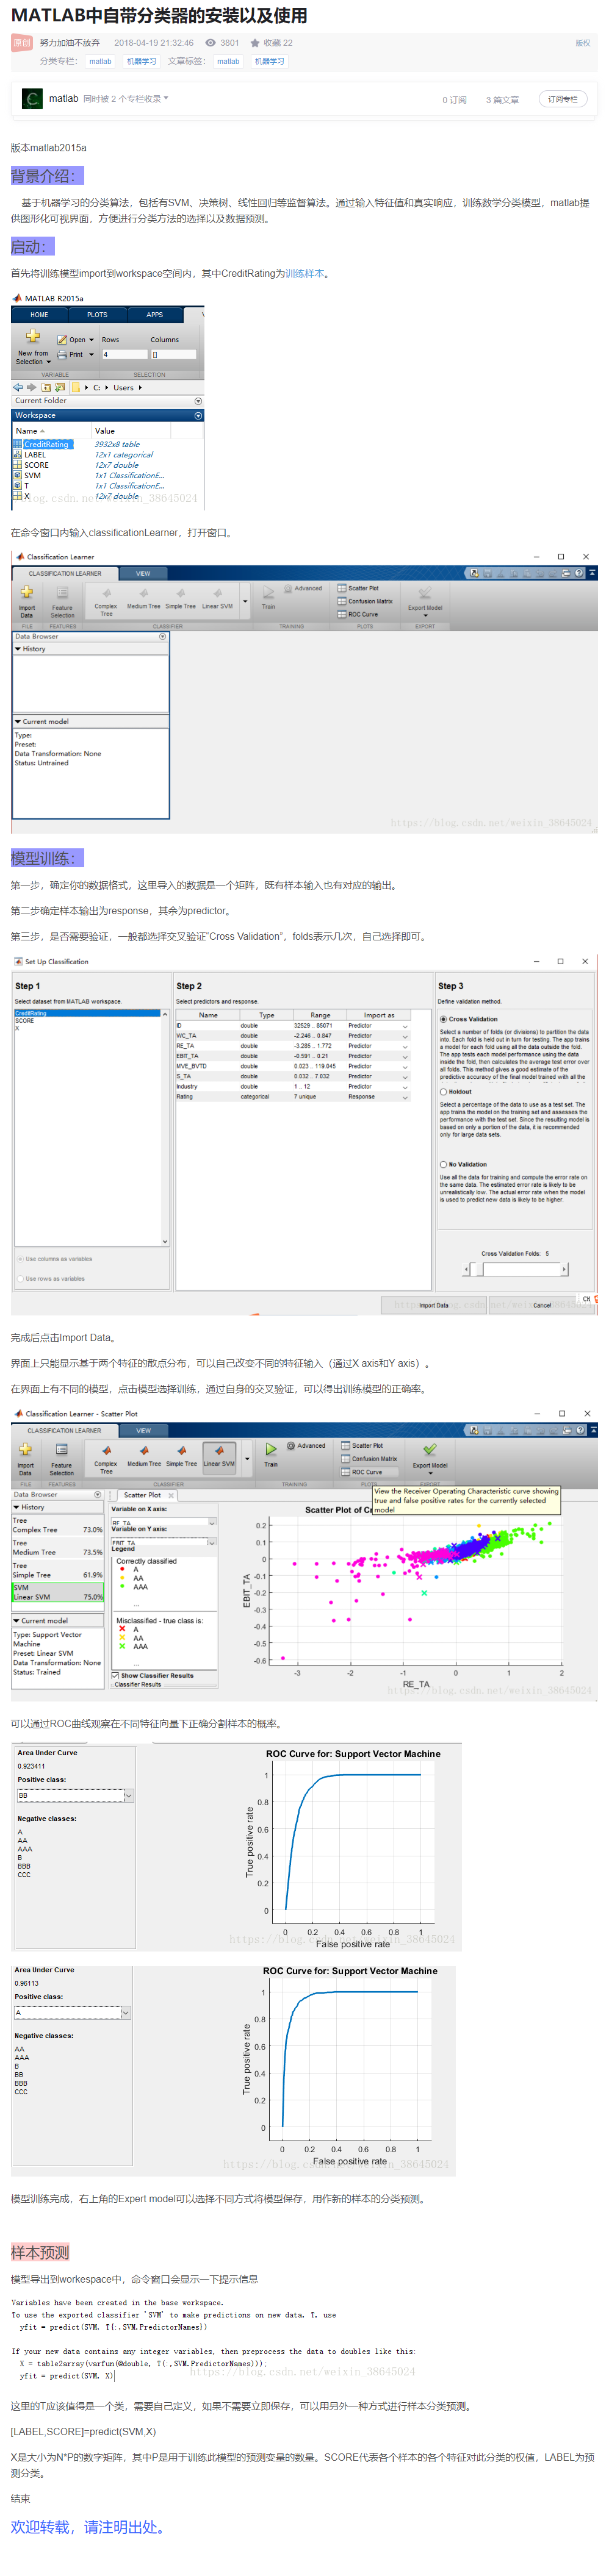Click matlab tag next to 分类专栏
Image resolution: width=609 pixels, height=2576 pixels.
pyautogui.click(x=100, y=61)
